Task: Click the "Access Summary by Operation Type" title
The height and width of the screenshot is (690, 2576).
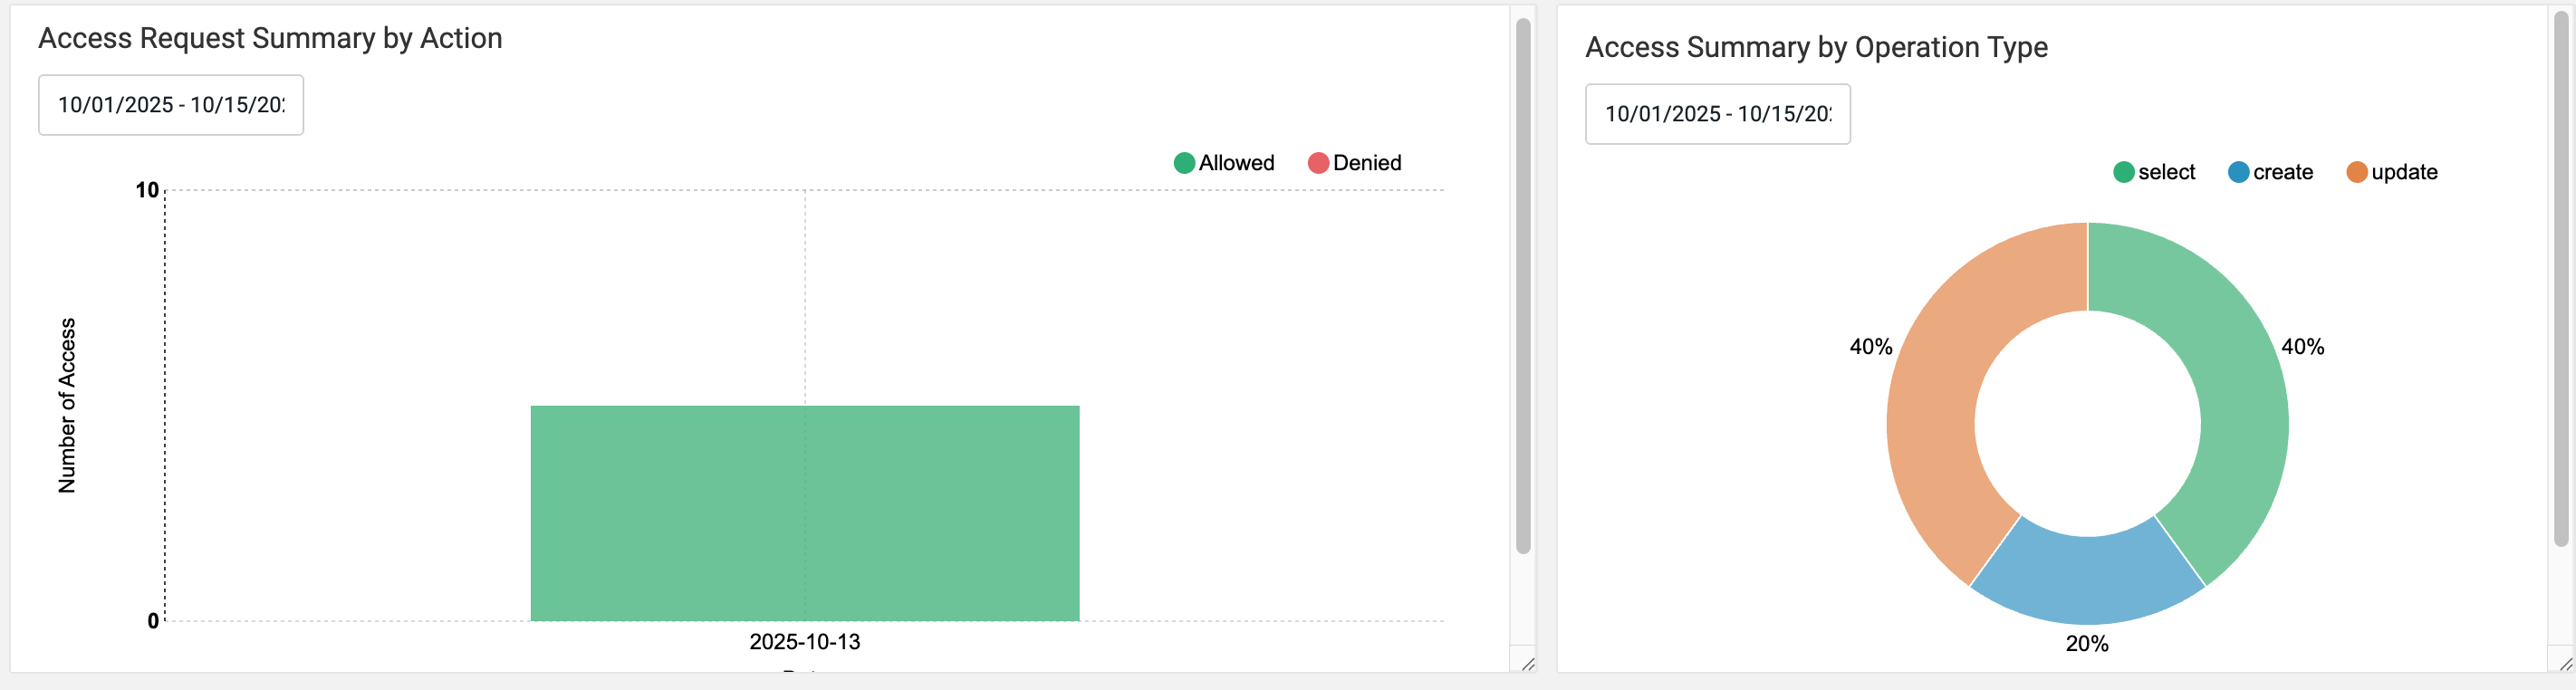Action: pyautogui.click(x=1816, y=47)
